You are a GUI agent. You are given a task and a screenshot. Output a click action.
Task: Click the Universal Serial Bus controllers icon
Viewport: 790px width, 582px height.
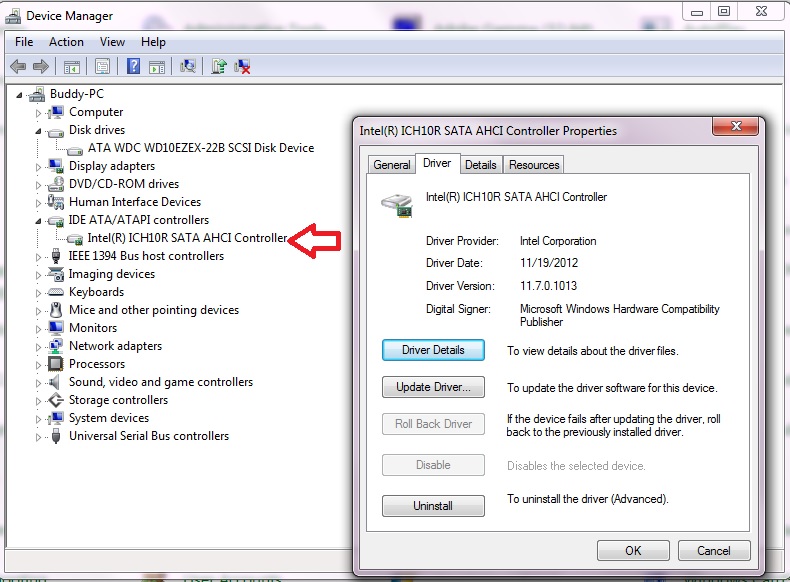click(56, 436)
